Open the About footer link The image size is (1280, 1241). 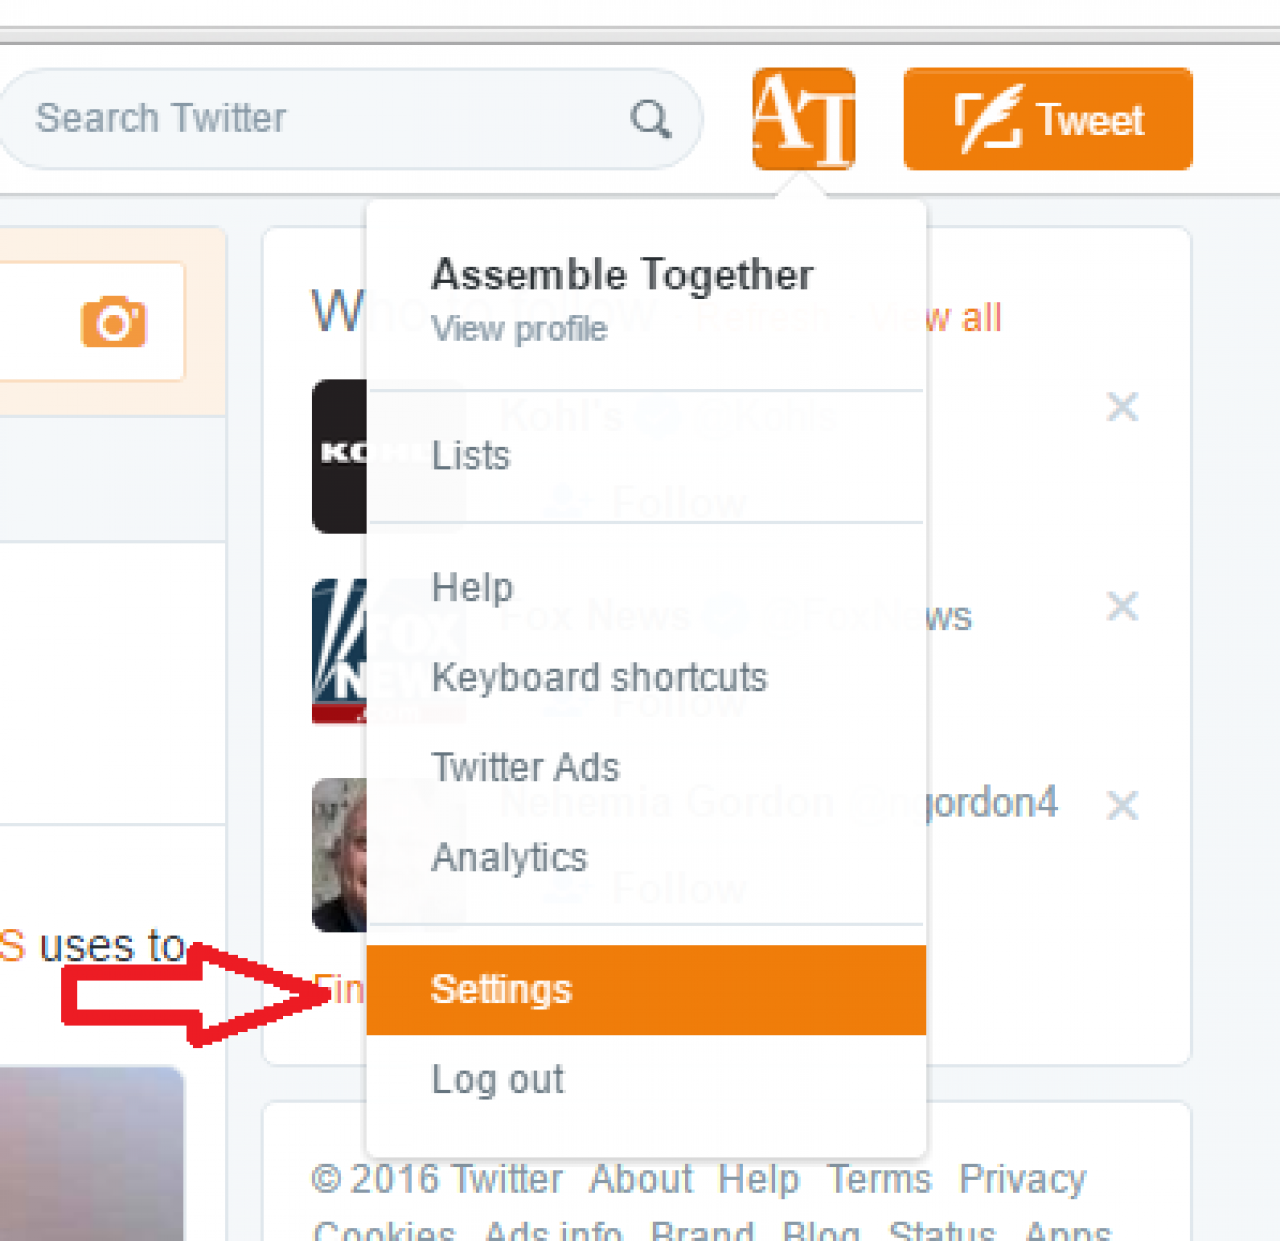coord(640,1179)
